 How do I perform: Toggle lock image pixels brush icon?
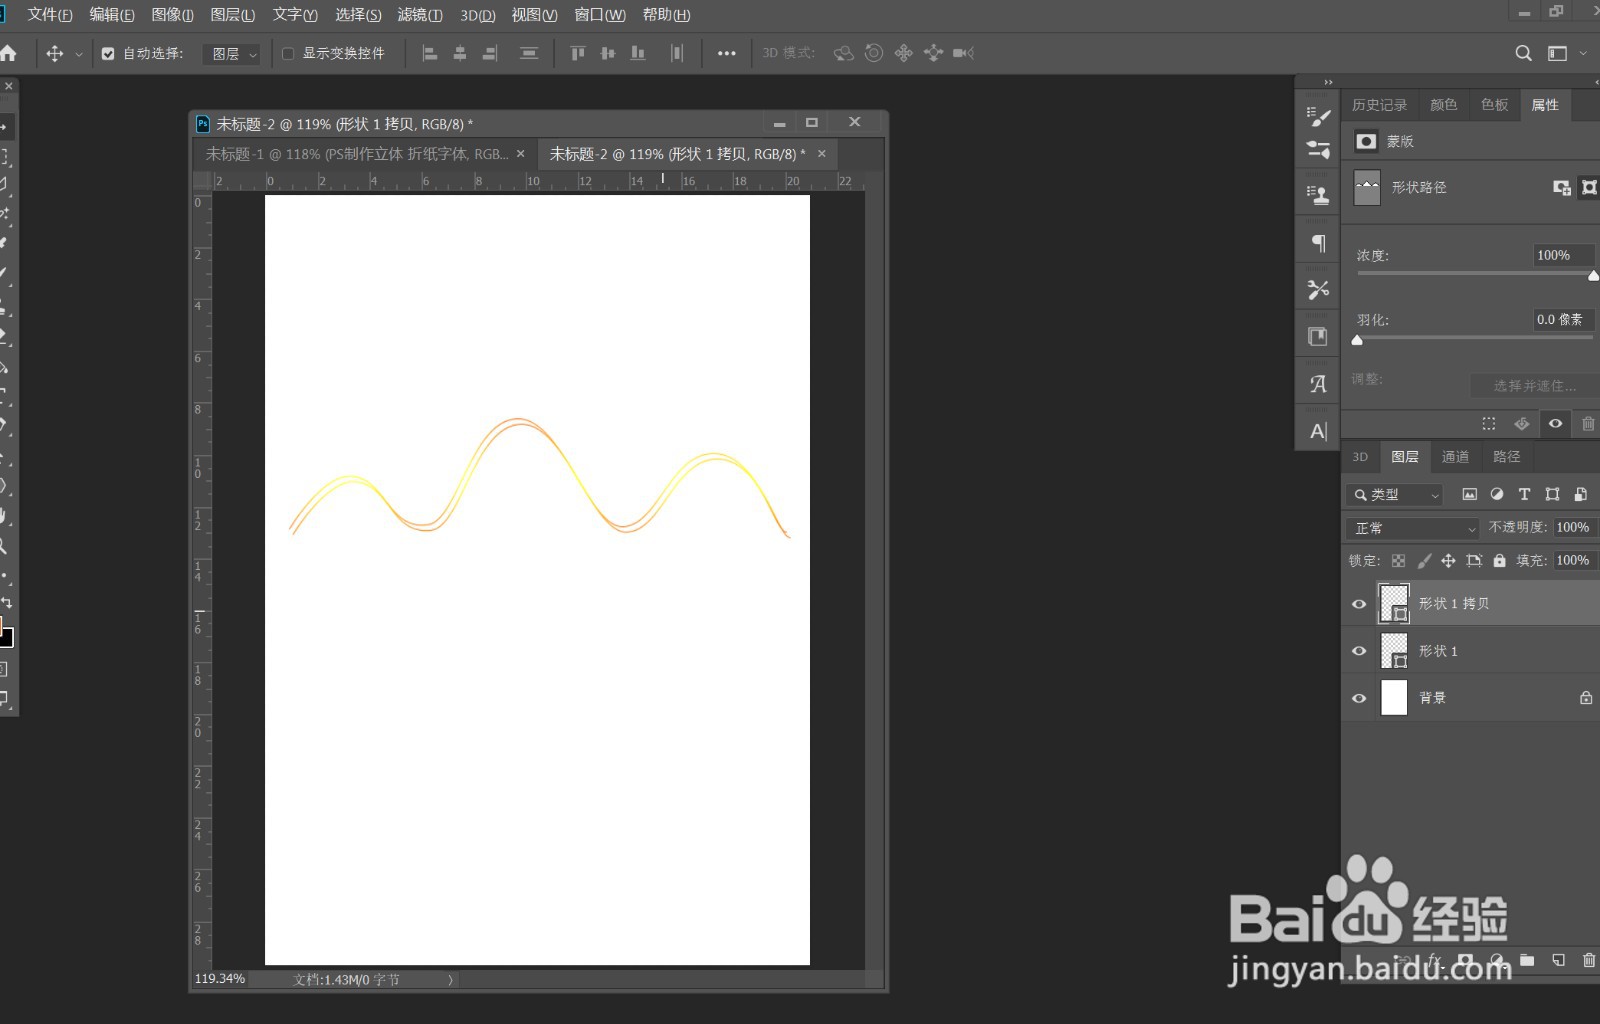point(1424,561)
